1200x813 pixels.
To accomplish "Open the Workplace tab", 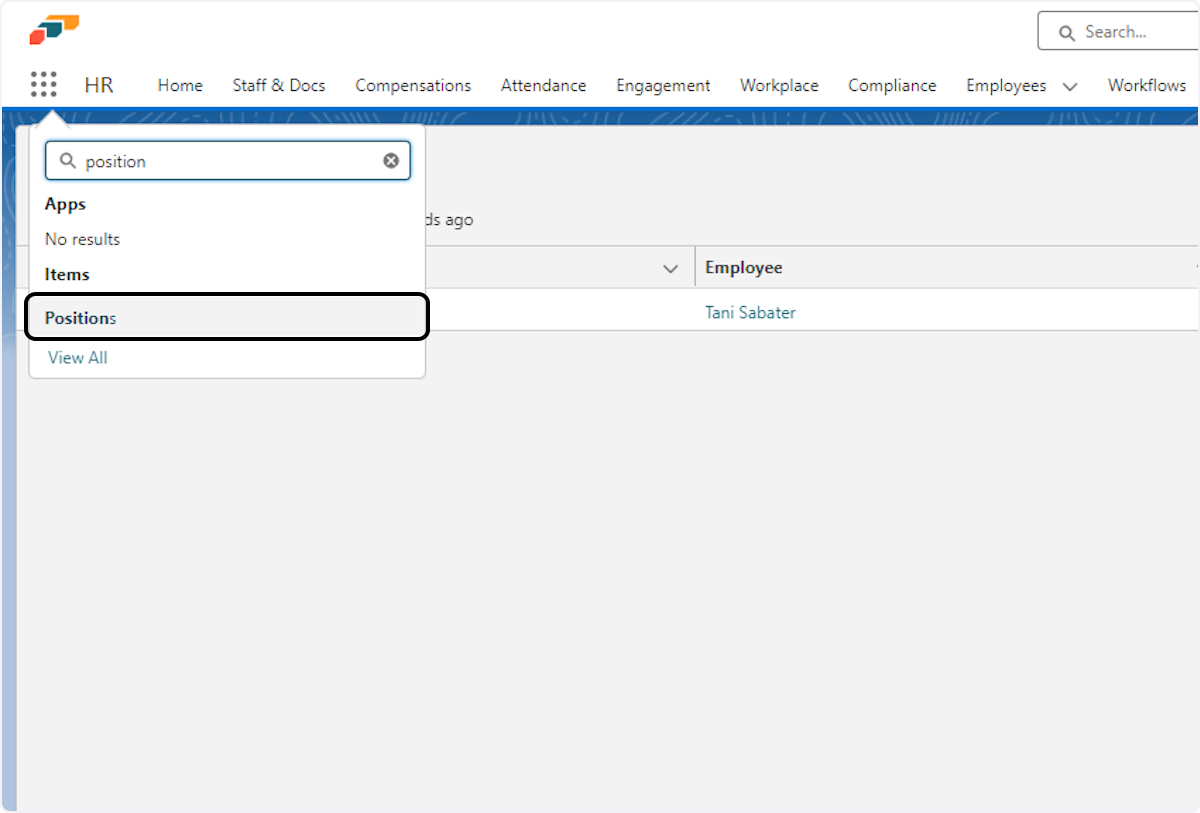I will point(779,86).
